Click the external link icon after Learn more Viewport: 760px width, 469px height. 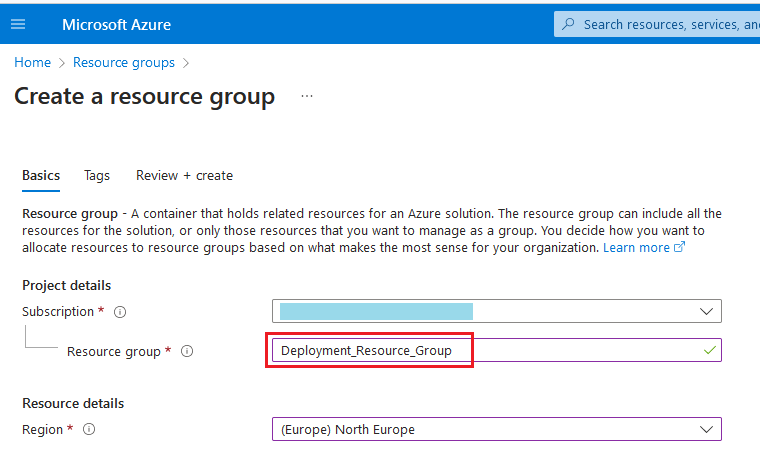pos(680,248)
